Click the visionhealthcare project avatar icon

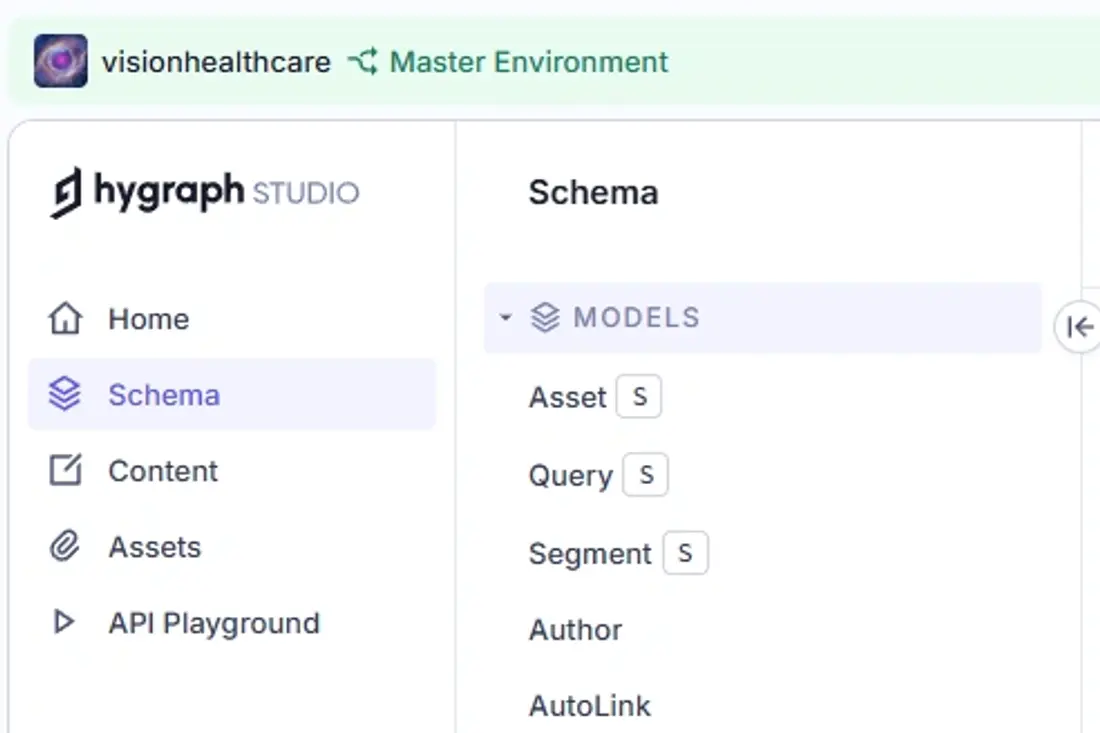pos(61,61)
